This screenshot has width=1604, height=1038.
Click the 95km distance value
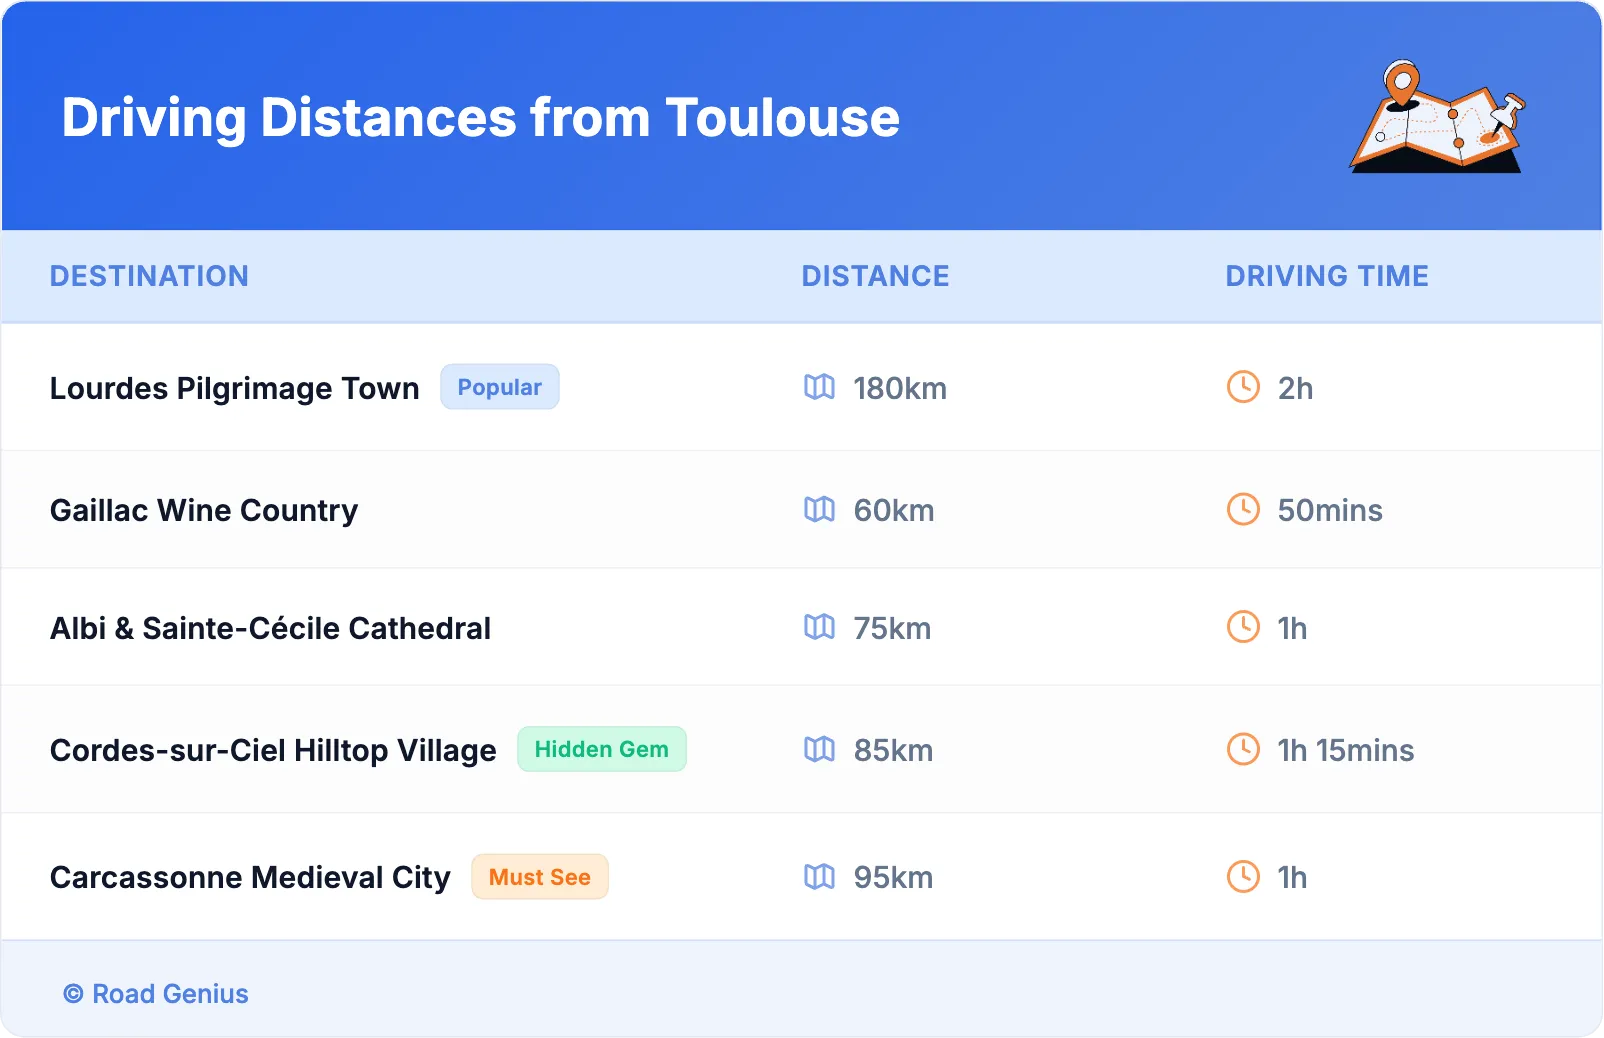pos(893,877)
